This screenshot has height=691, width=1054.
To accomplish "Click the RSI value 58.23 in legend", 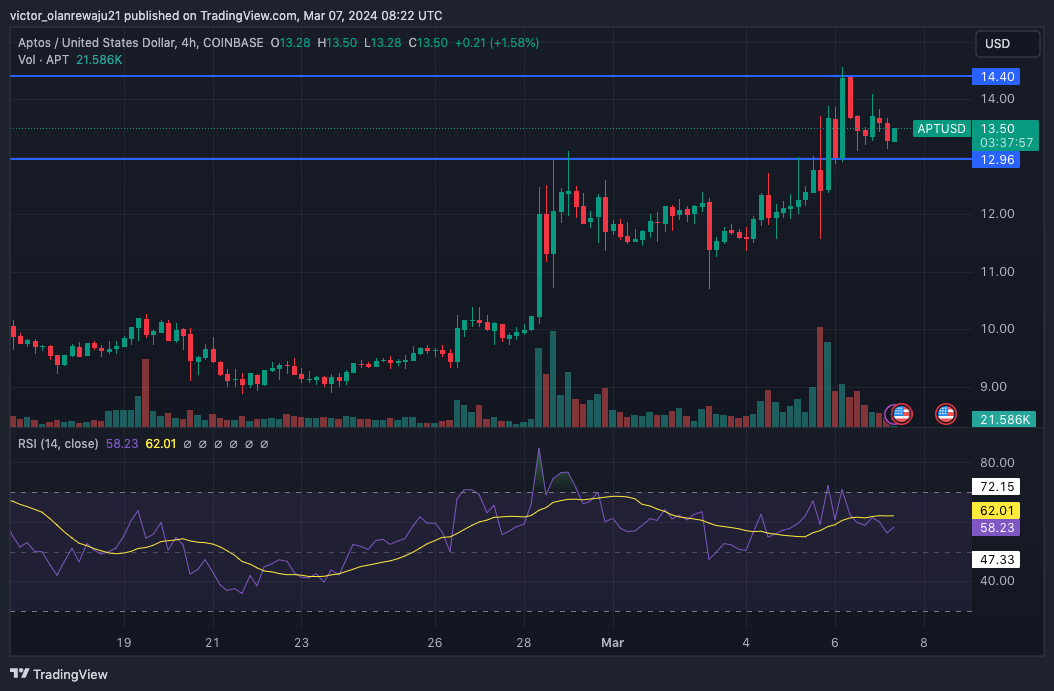I will [x=122, y=444].
